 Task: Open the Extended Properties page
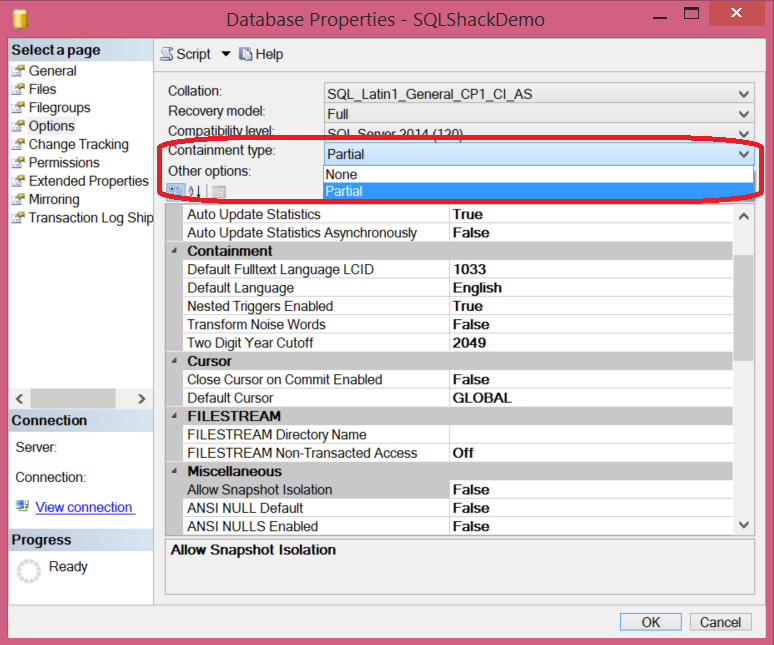[88, 181]
